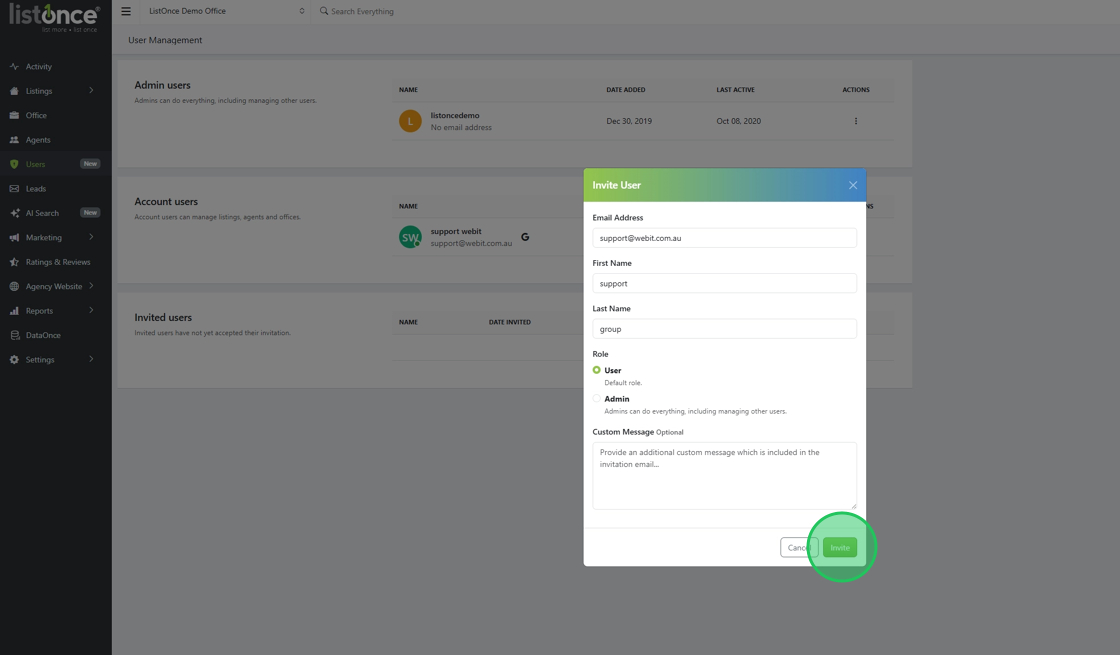1120x655 pixels.
Task: Click the Office briefcase icon
Action: point(14,115)
